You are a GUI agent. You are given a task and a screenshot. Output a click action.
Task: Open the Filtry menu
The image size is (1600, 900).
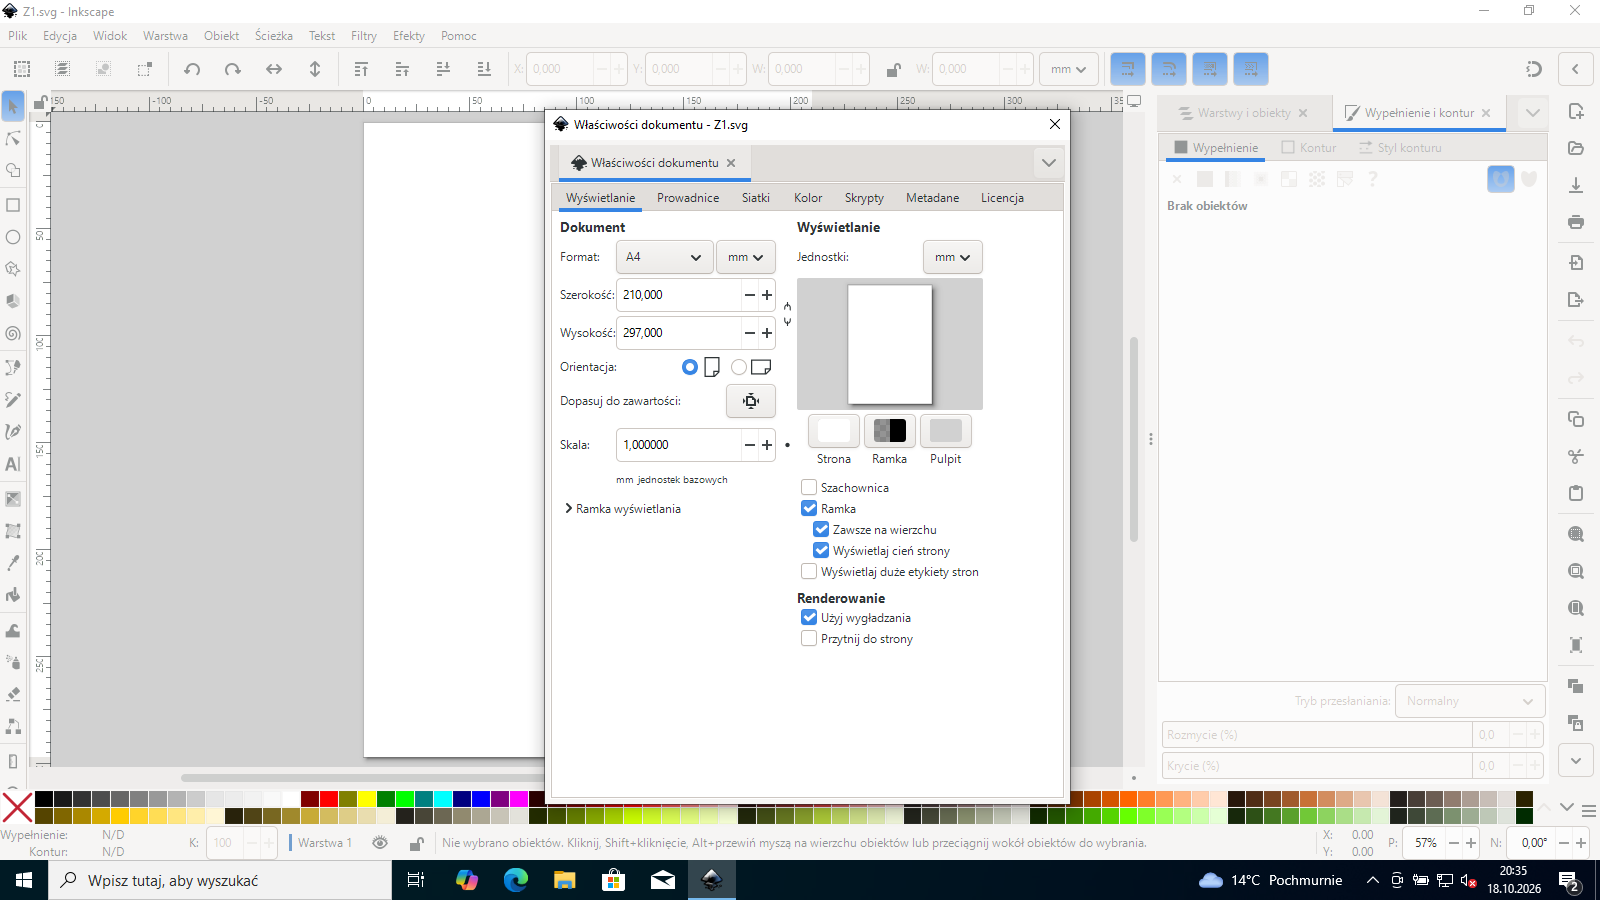coord(364,36)
